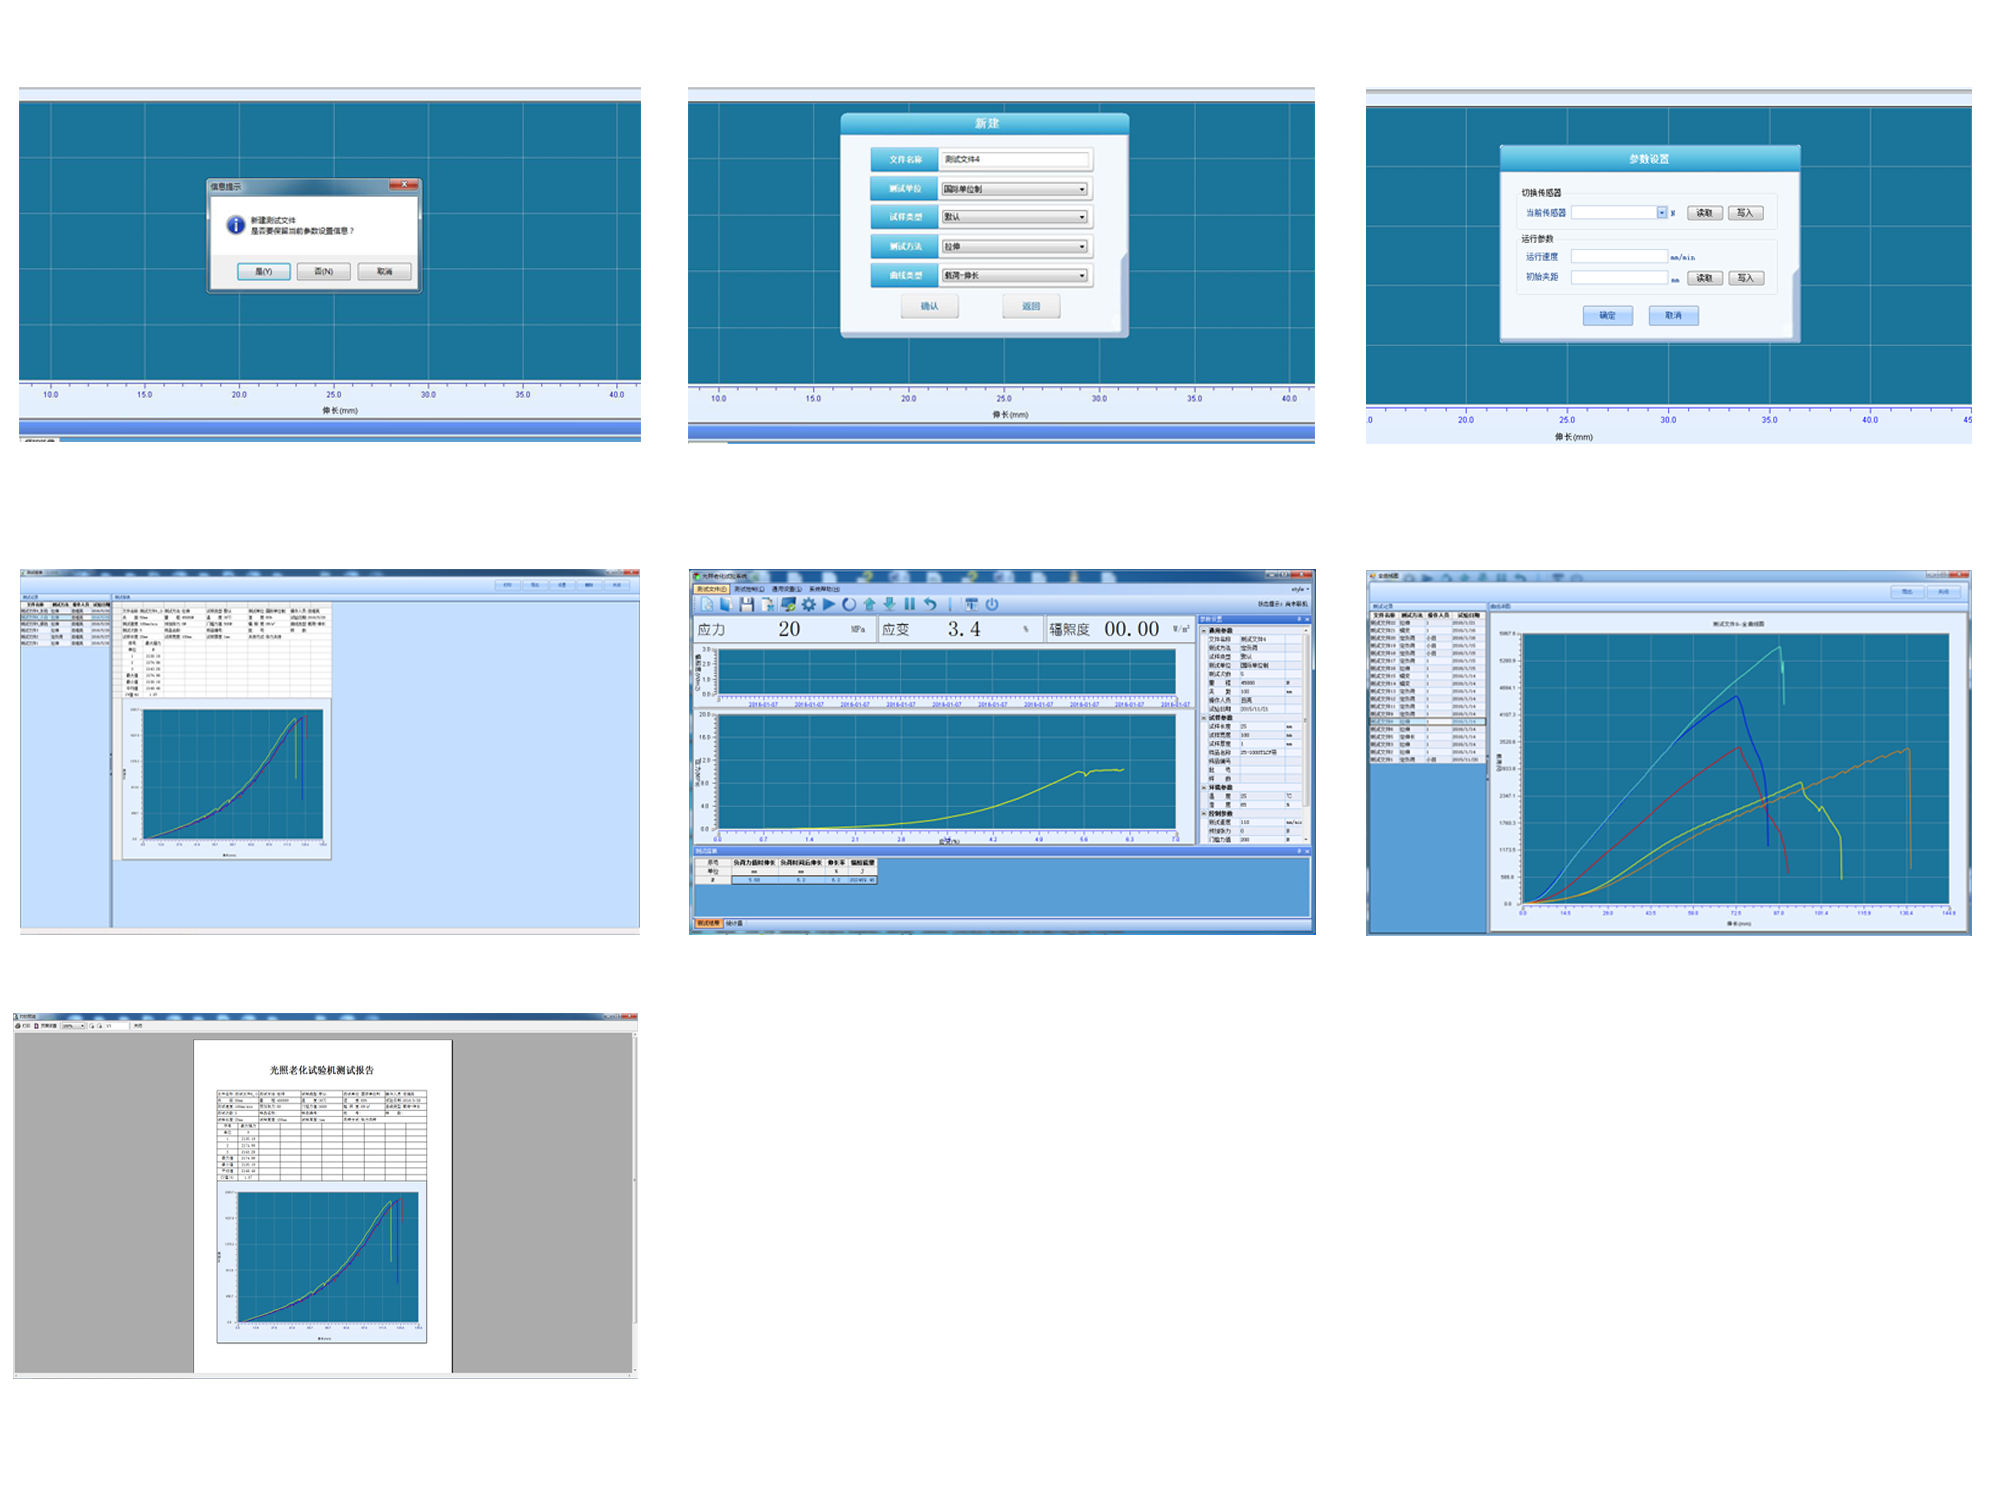2000x1500 pixels.
Task: Collapse the 试样参数 group in the parameter panel
Action: click(1204, 718)
